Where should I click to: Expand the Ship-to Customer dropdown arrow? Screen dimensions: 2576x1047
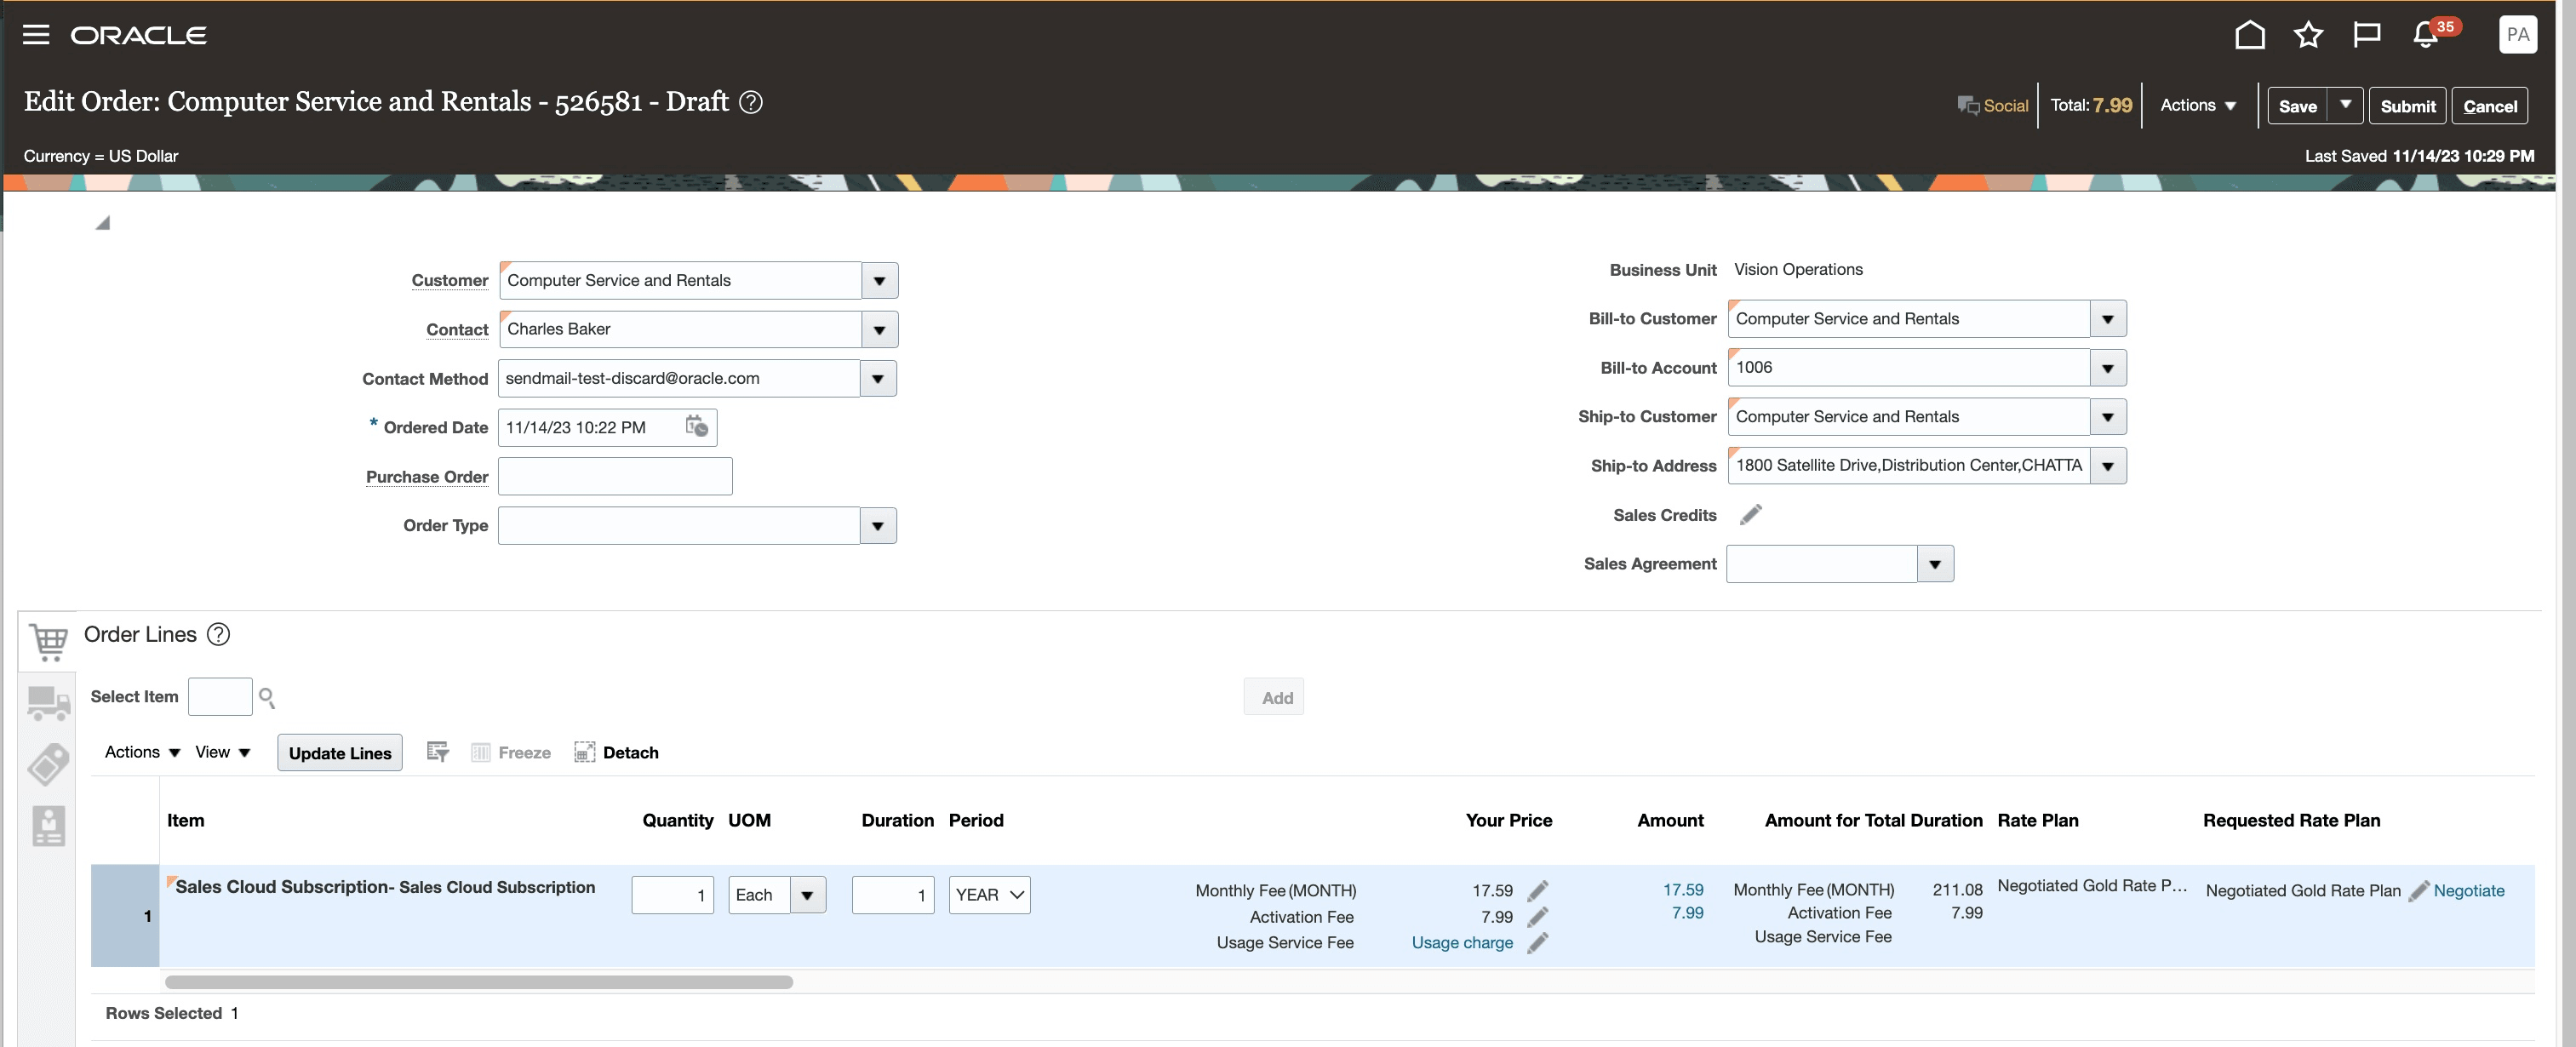[x=2107, y=416]
